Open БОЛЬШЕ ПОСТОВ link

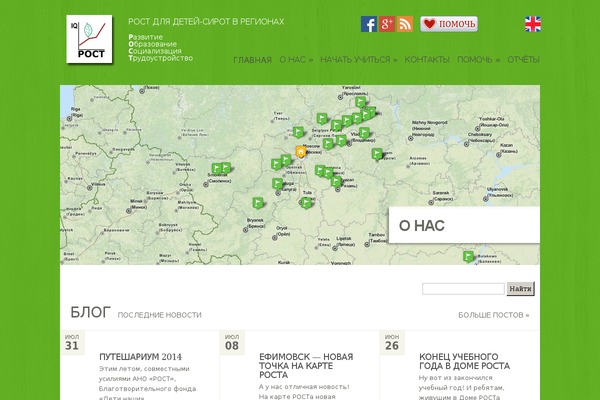point(494,315)
